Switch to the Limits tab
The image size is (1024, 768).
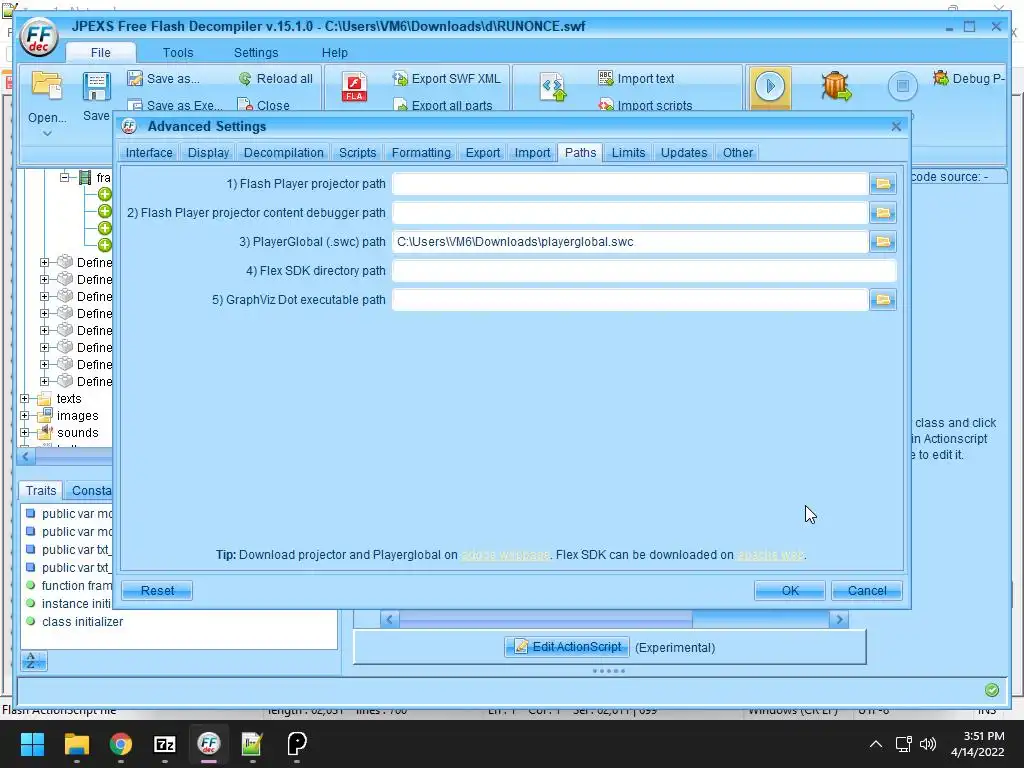tap(628, 153)
